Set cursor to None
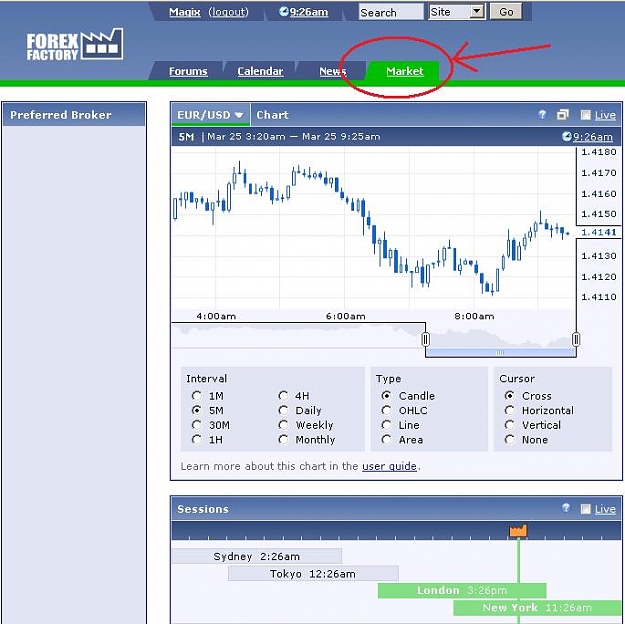 509,439
